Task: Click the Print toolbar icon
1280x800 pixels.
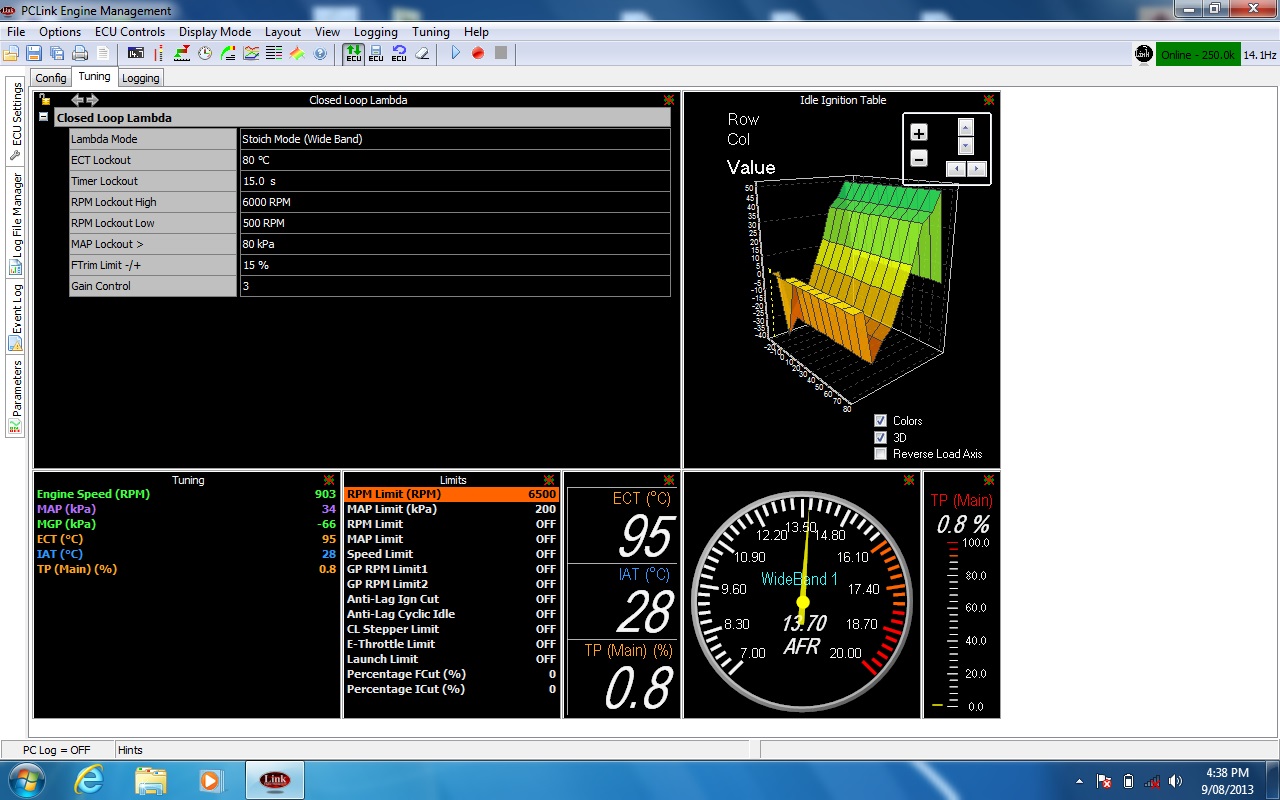Action: (80, 53)
